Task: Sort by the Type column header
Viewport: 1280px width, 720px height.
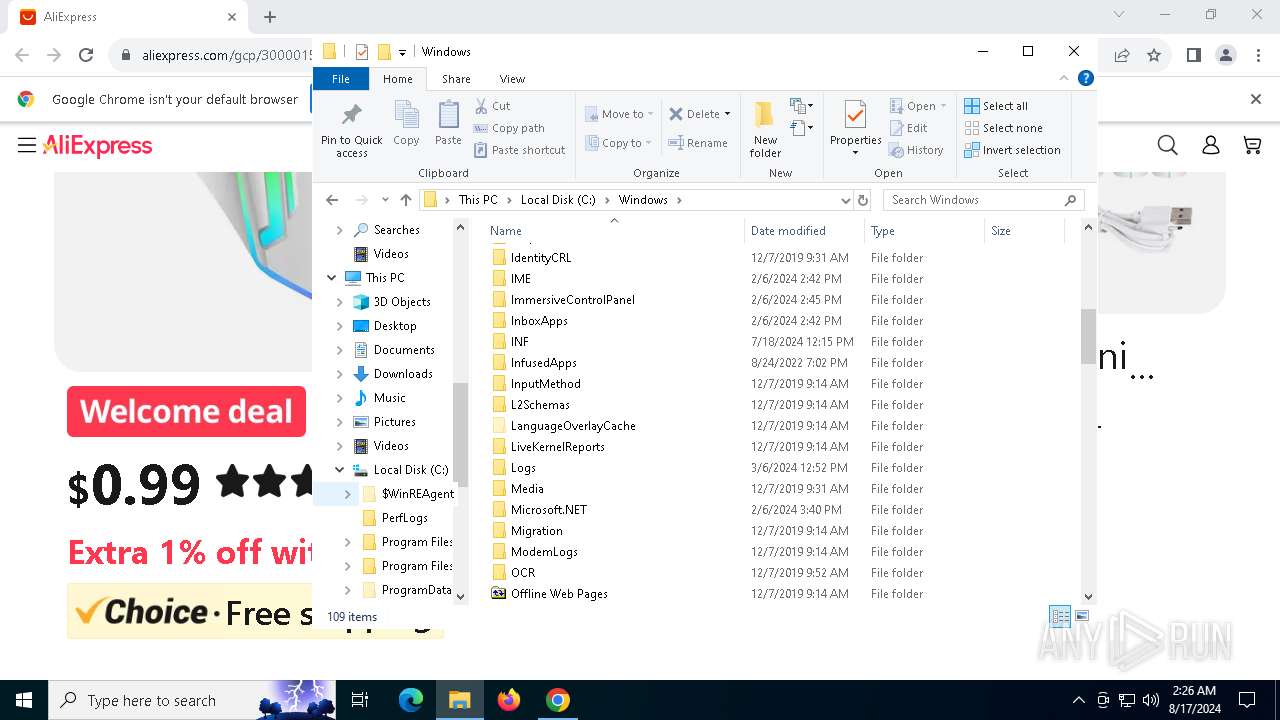Action: coord(924,231)
